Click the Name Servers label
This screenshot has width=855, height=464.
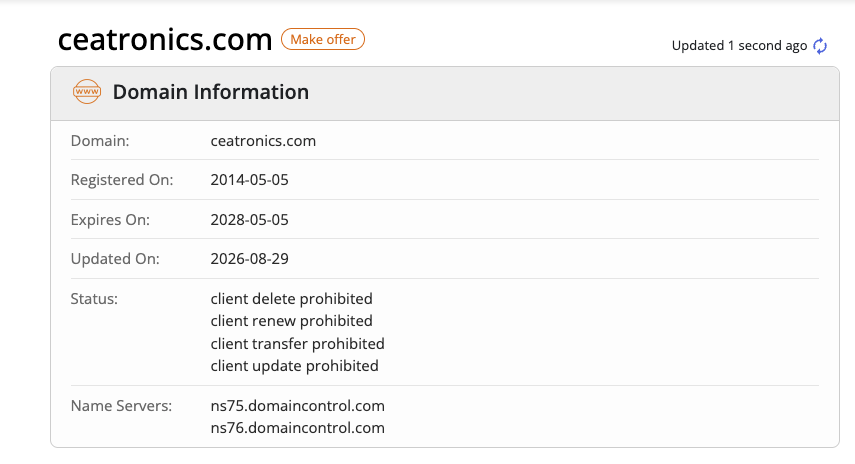[121, 406]
